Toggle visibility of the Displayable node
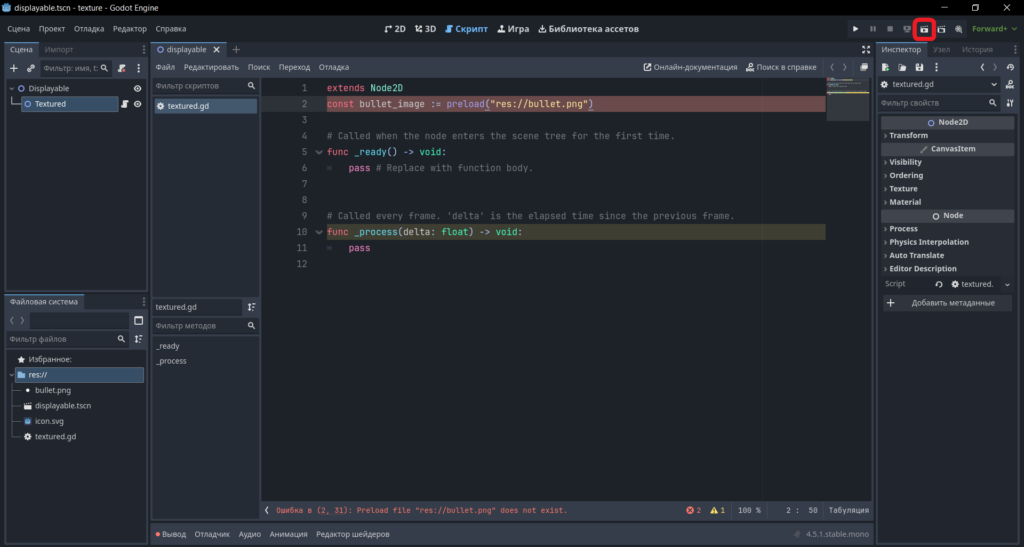Screen dimensions: 1024x547 (x=137, y=88)
